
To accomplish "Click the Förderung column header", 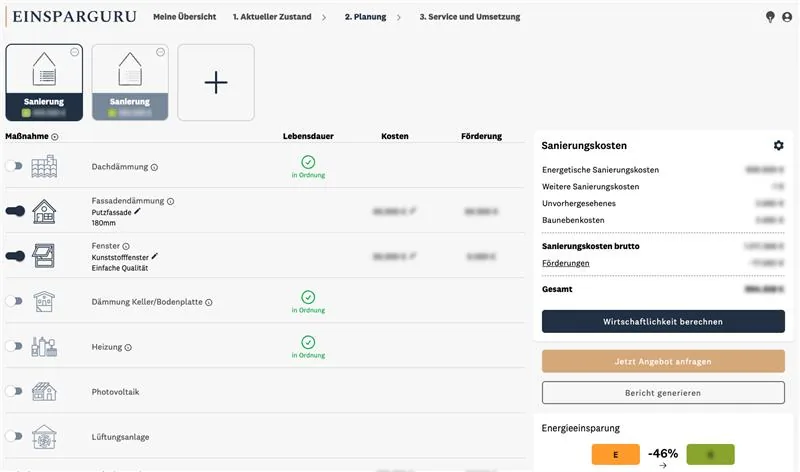I will pos(482,136).
